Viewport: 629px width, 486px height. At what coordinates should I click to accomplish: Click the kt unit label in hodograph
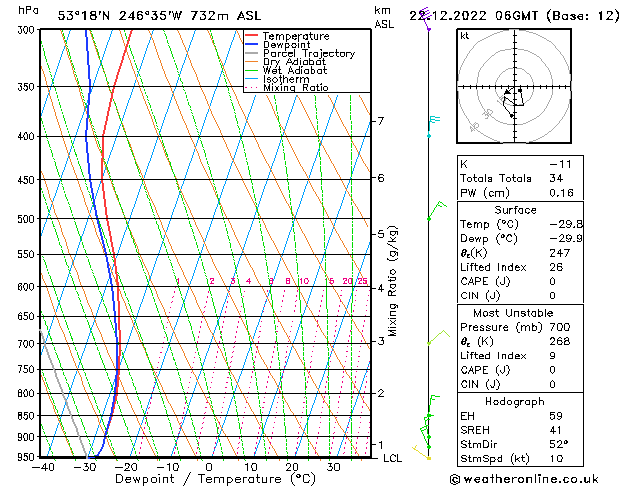click(x=465, y=36)
